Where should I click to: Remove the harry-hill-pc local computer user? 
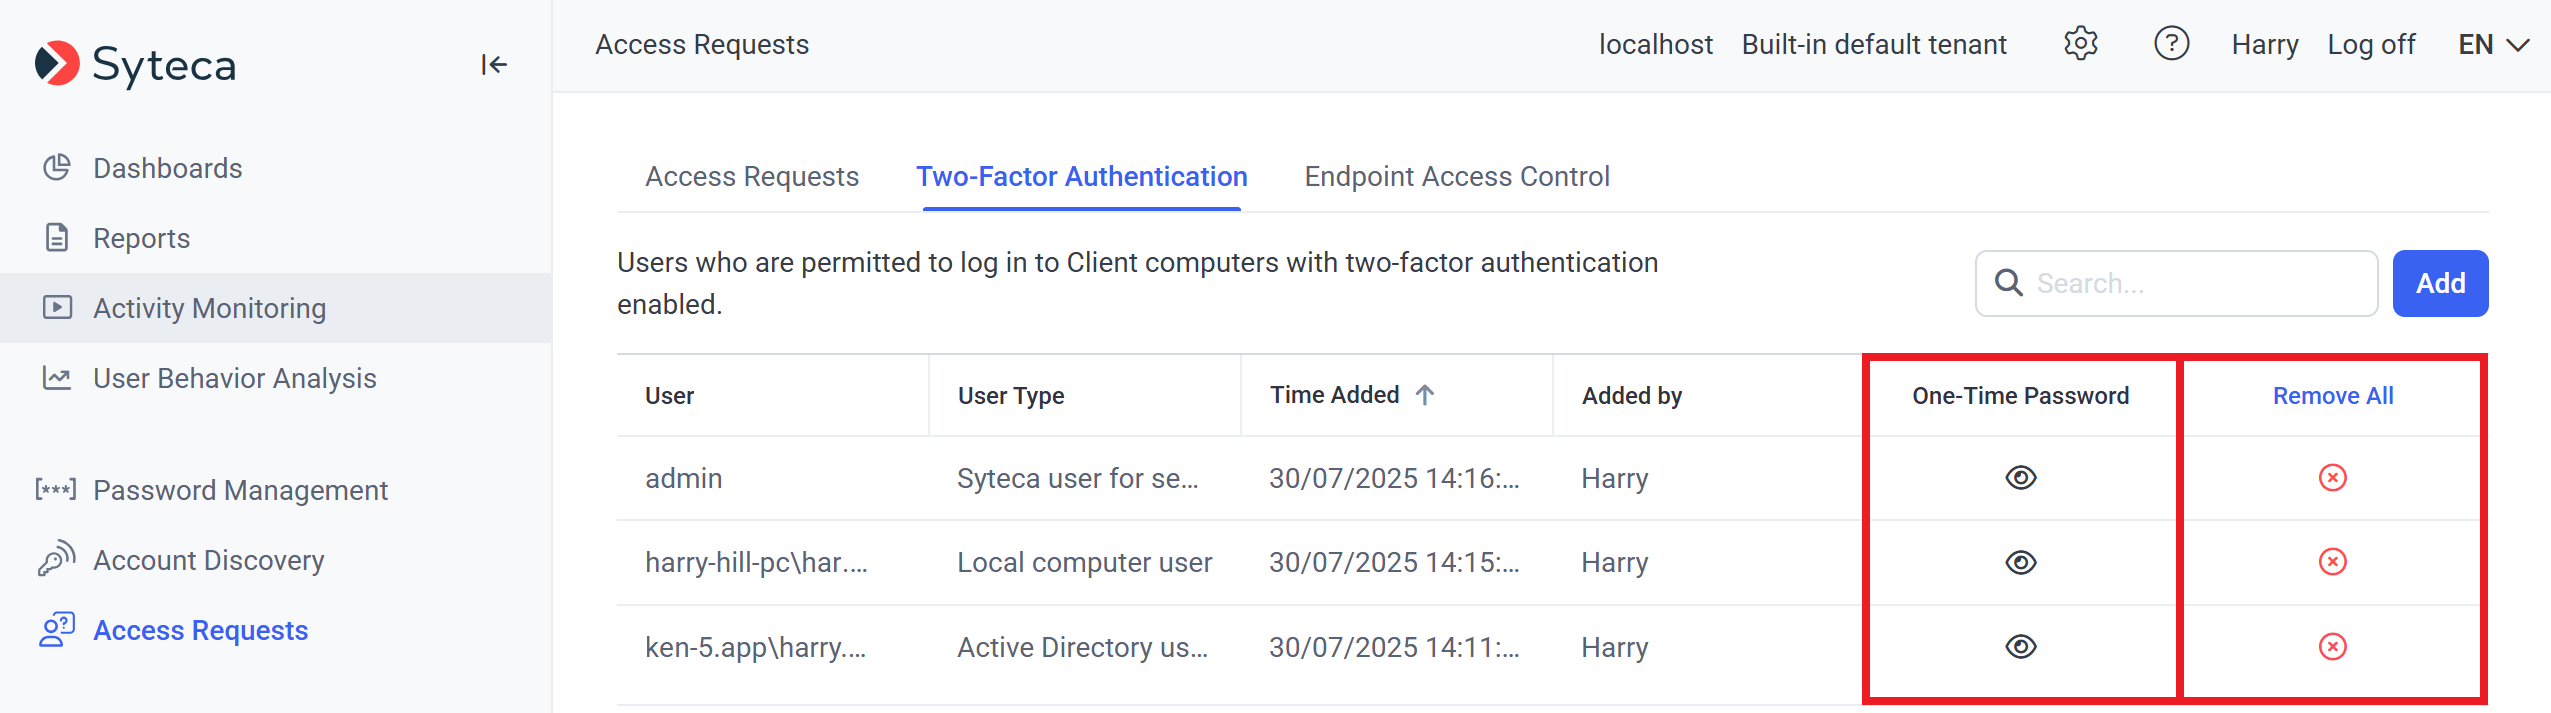pyautogui.click(x=2332, y=562)
